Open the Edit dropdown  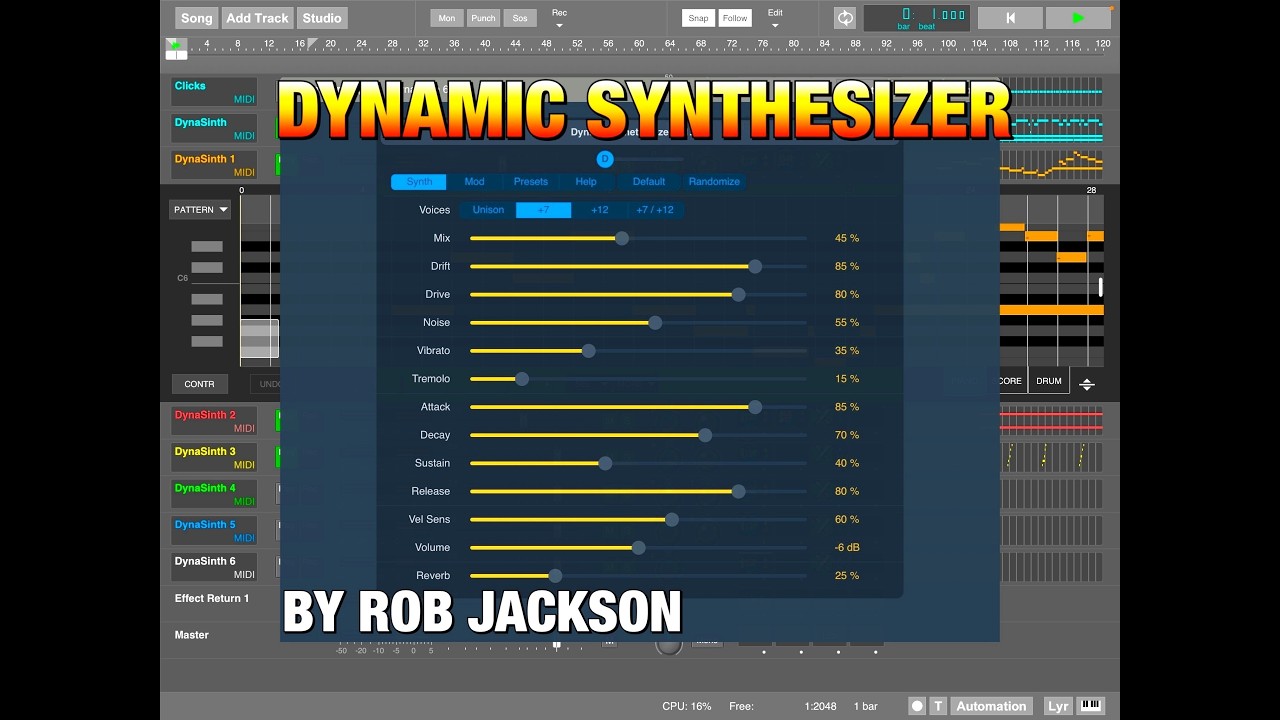click(x=775, y=18)
